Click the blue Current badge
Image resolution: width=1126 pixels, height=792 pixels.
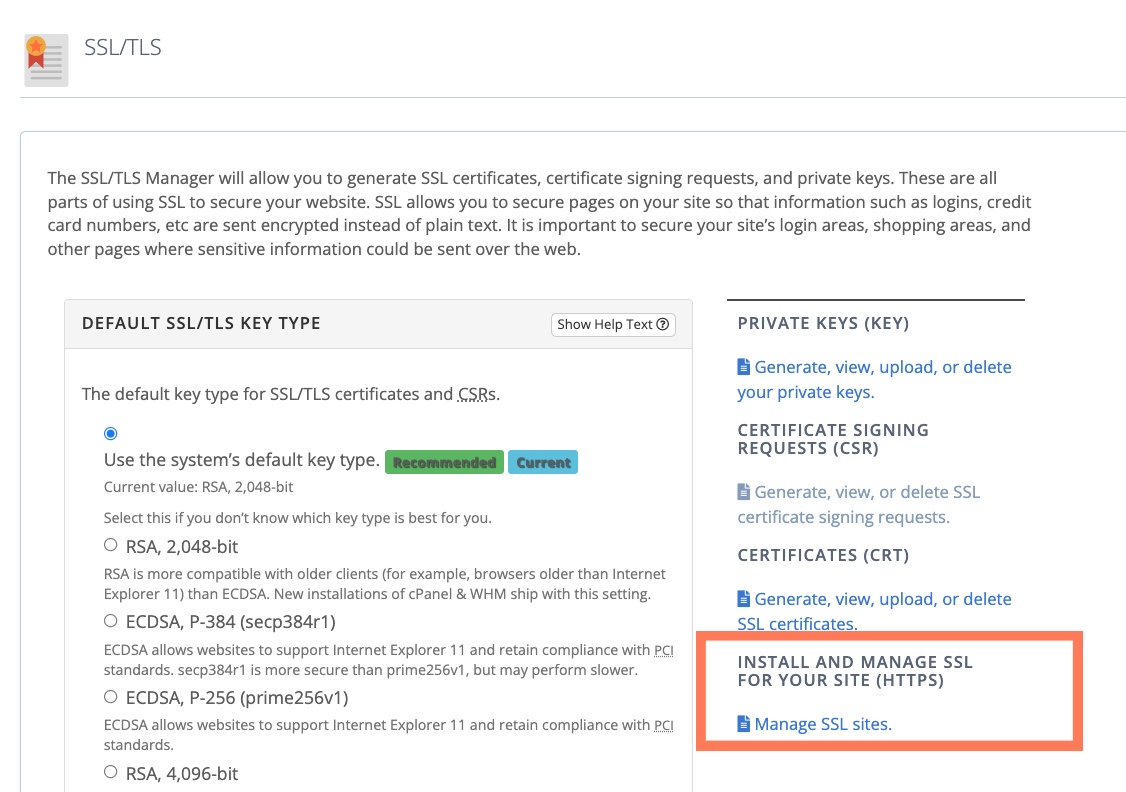click(x=542, y=462)
